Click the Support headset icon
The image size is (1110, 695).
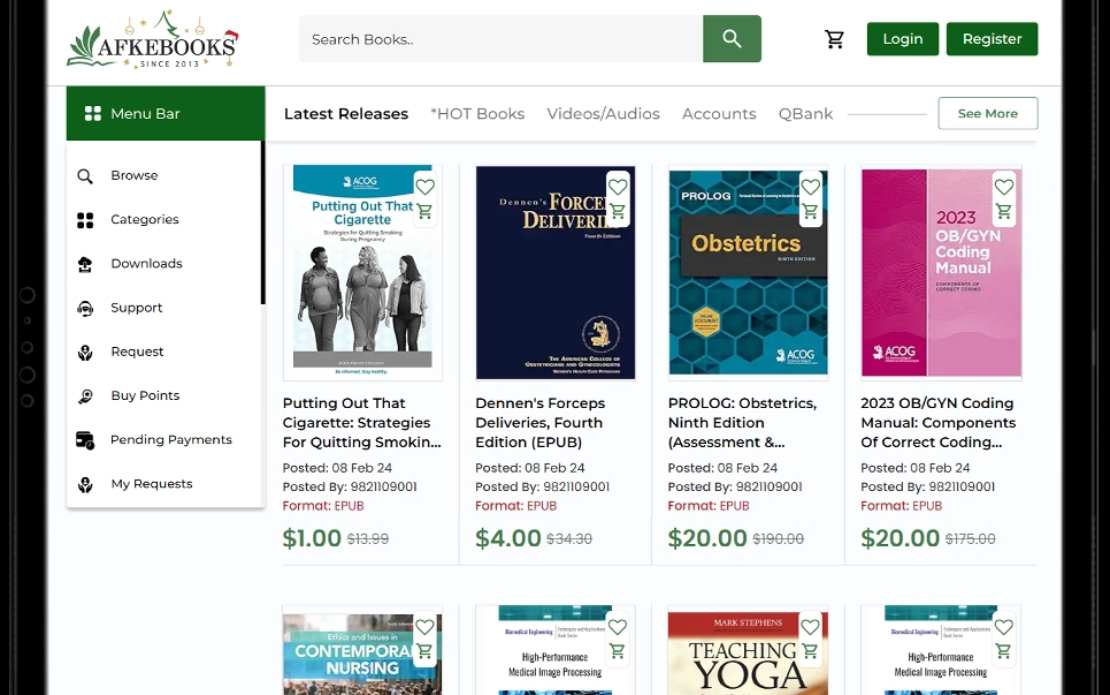[85, 308]
